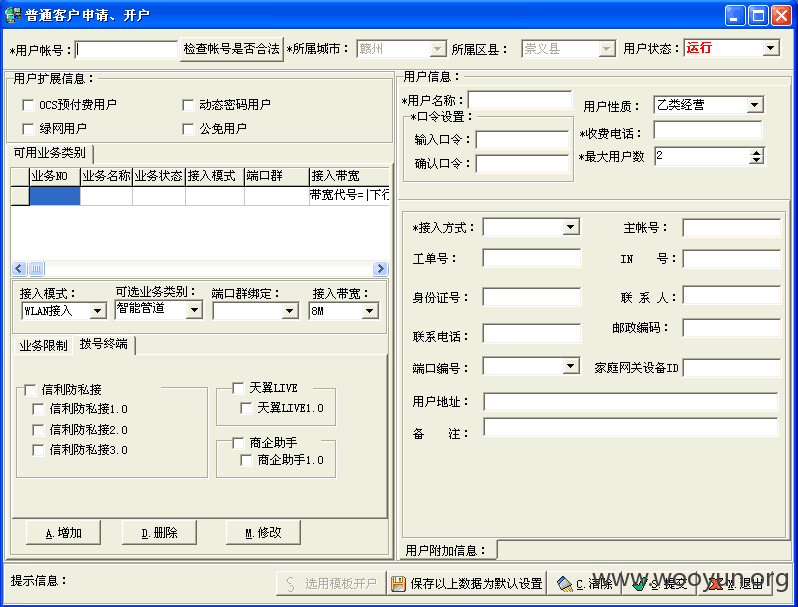Click the 身份证号 input field
Viewport: 798px width, 607px height.
click(531, 297)
